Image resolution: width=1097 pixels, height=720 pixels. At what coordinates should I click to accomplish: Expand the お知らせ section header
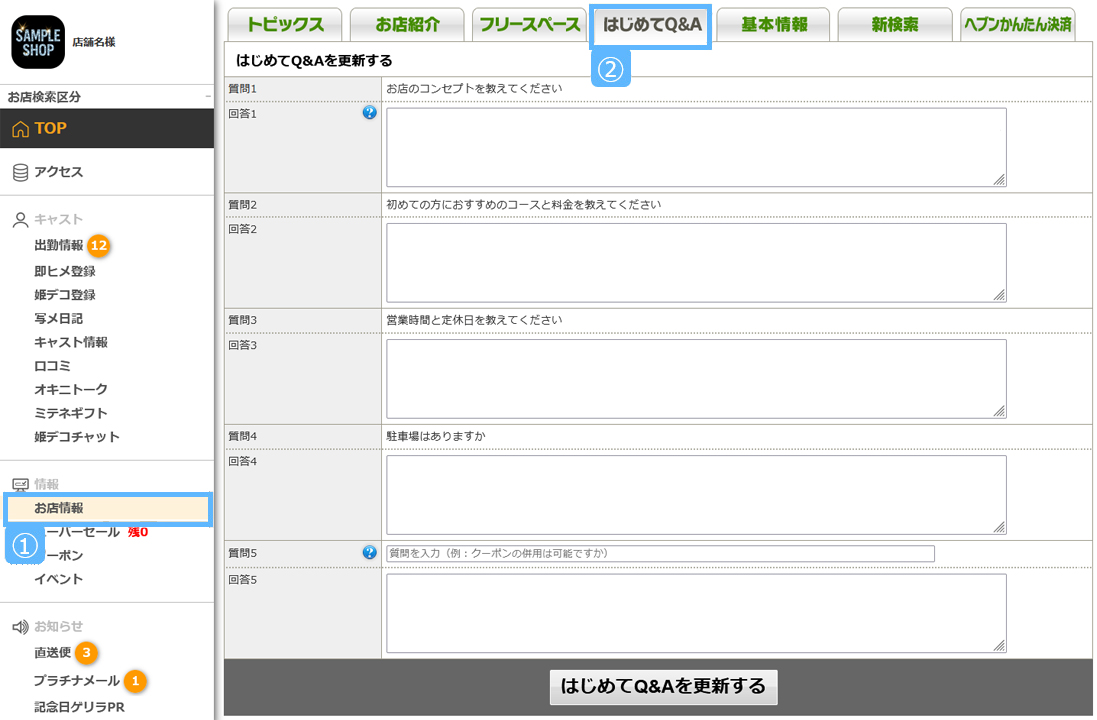point(58,627)
